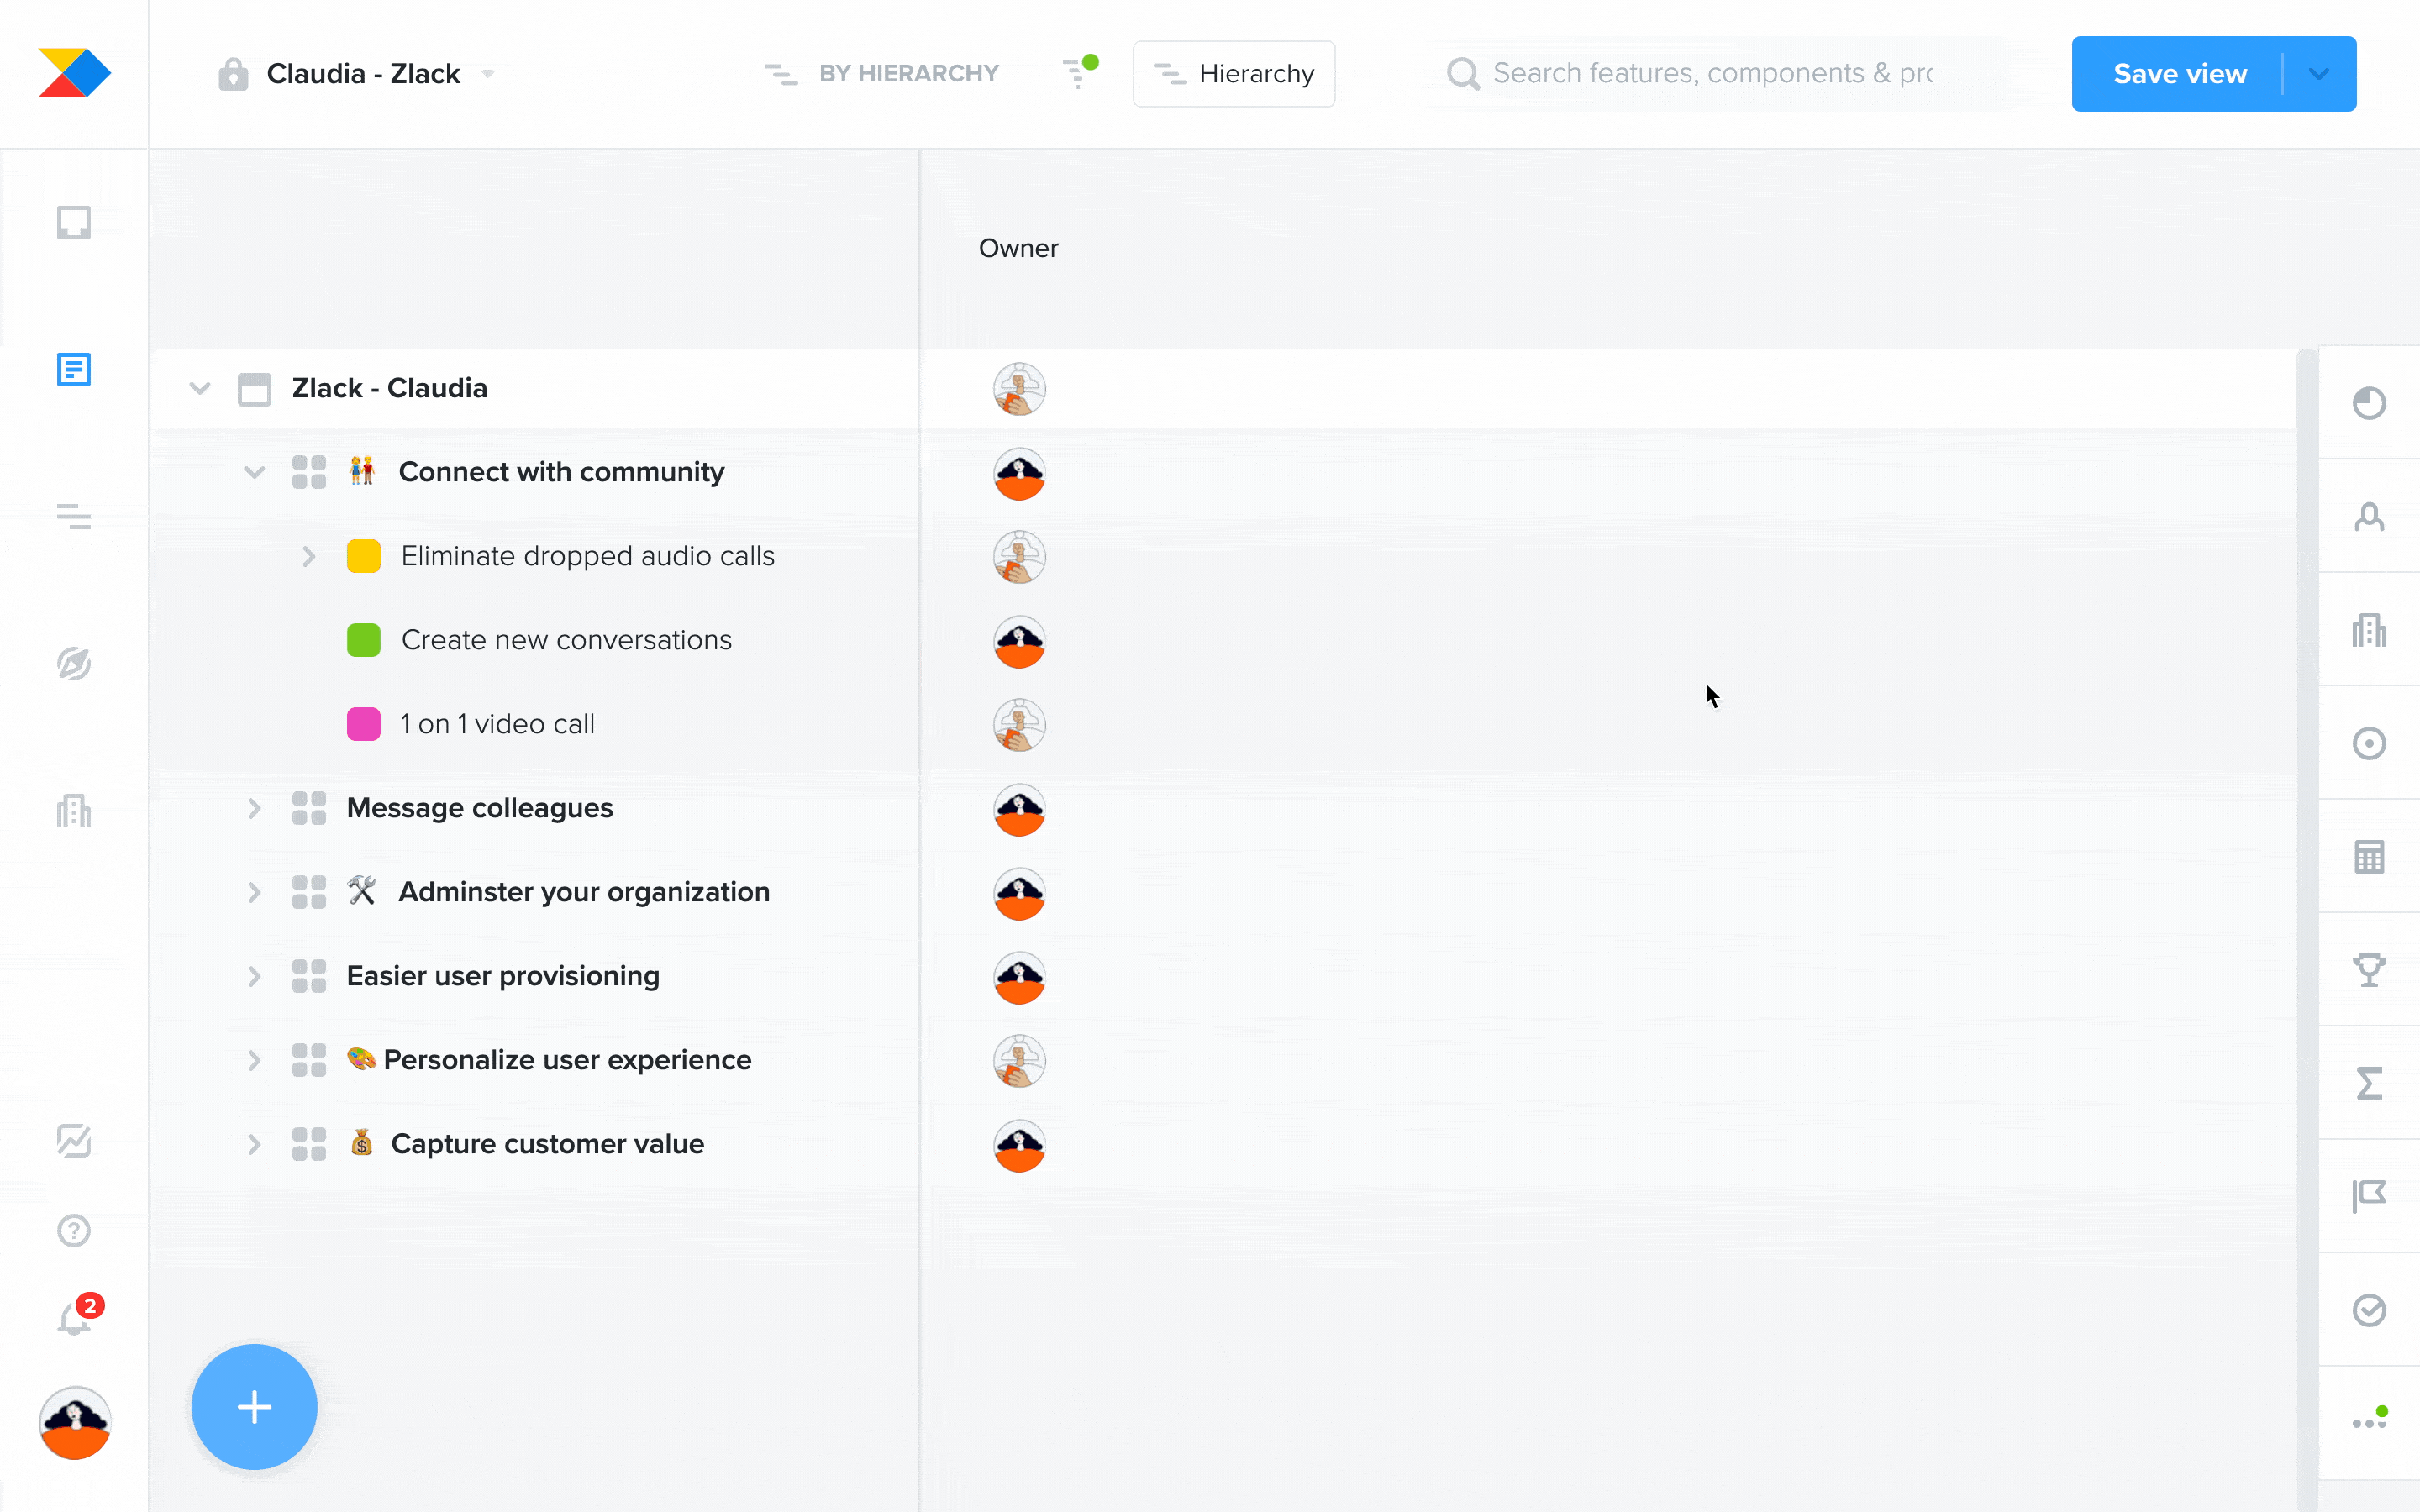Open the Save view dropdown arrow
2420x1512 pixels.
pos(2320,74)
